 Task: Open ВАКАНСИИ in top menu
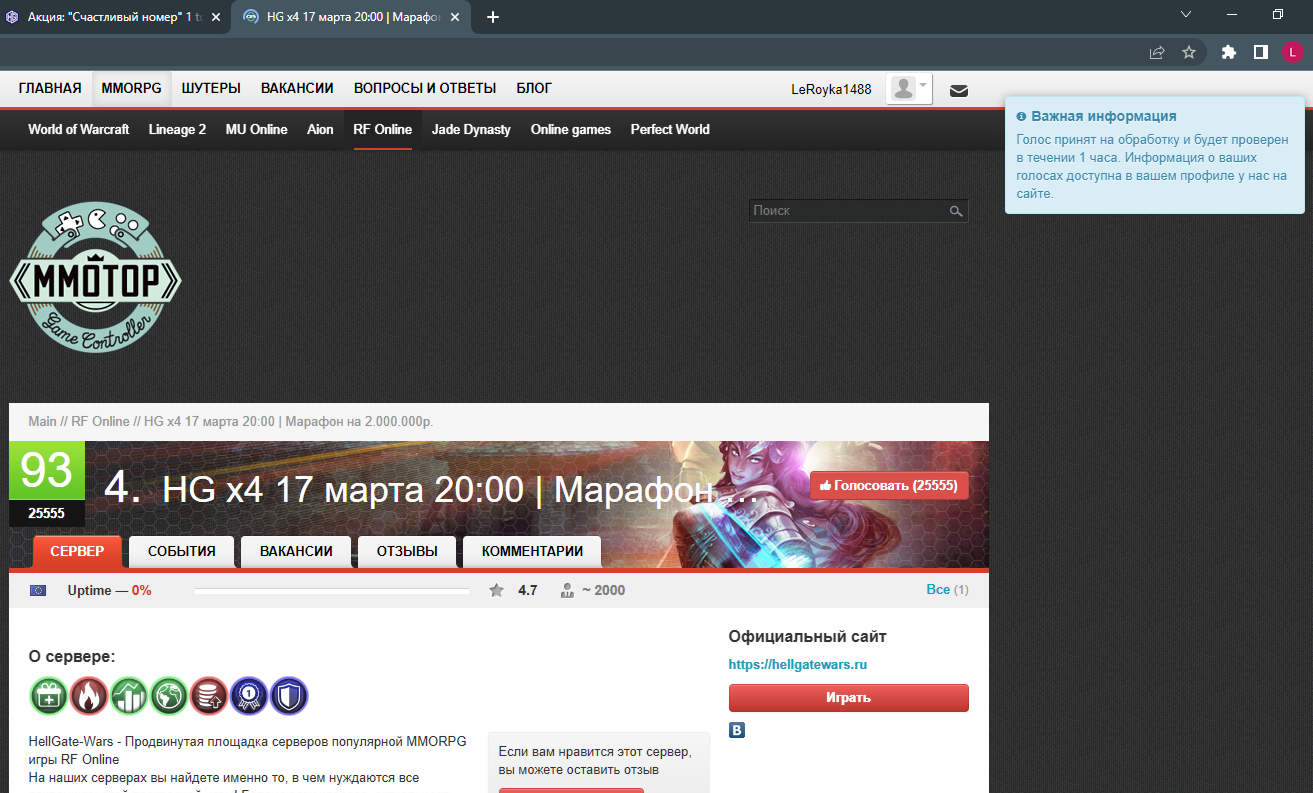297,88
